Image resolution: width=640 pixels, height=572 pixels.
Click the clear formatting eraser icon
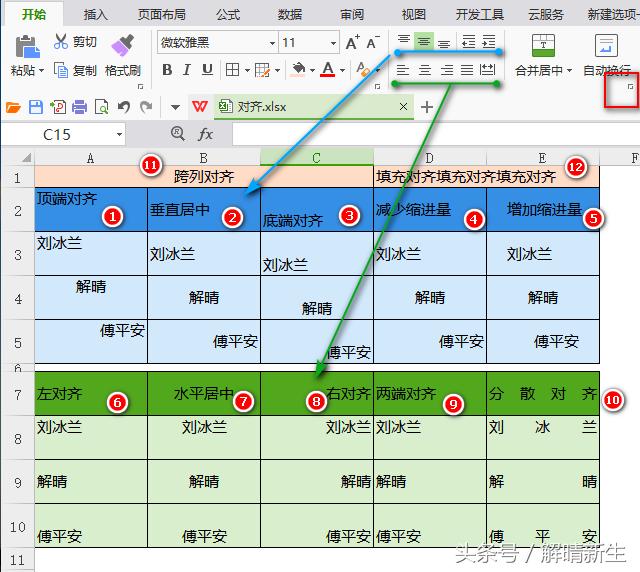click(x=363, y=69)
